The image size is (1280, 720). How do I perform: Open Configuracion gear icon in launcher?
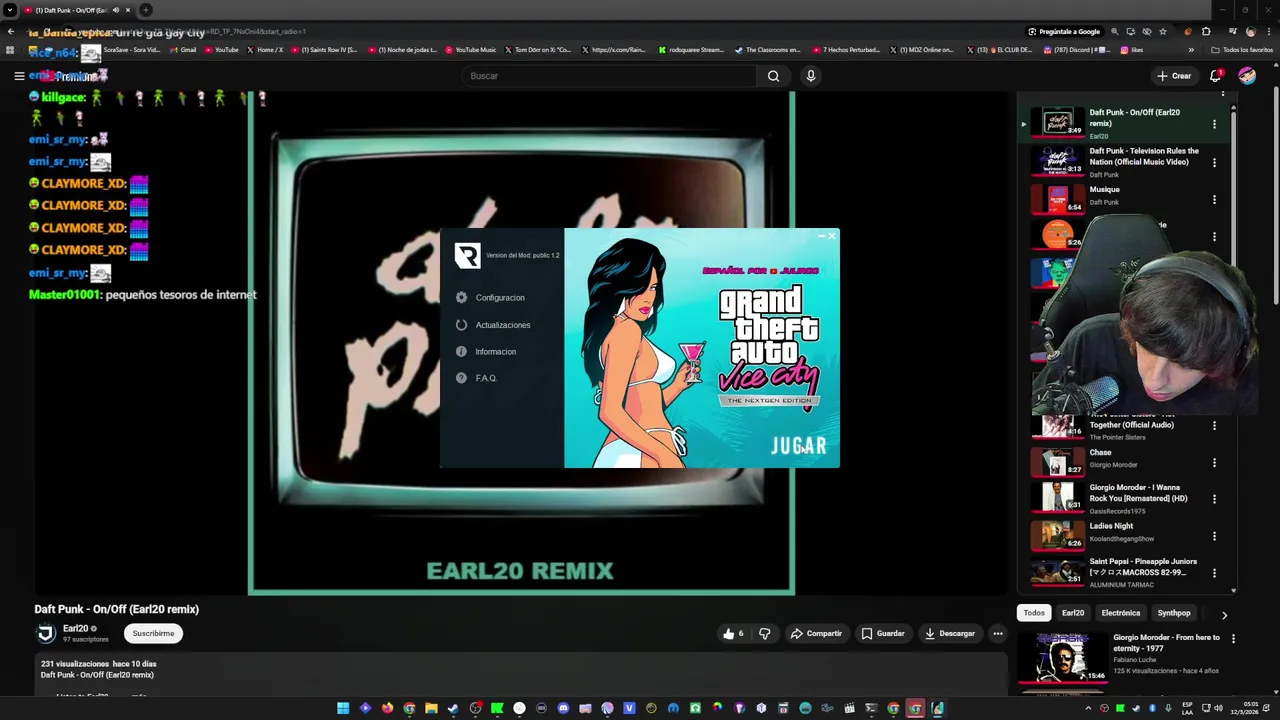tap(461, 297)
